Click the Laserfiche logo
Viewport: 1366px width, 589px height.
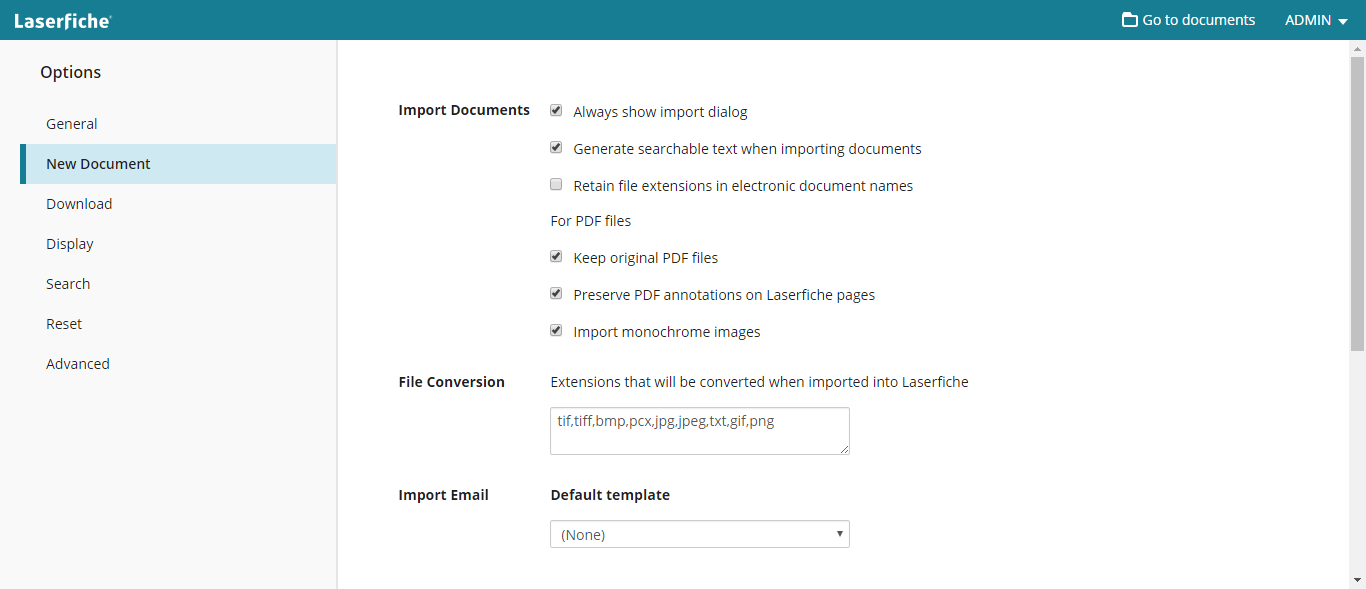click(x=62, y=20)
